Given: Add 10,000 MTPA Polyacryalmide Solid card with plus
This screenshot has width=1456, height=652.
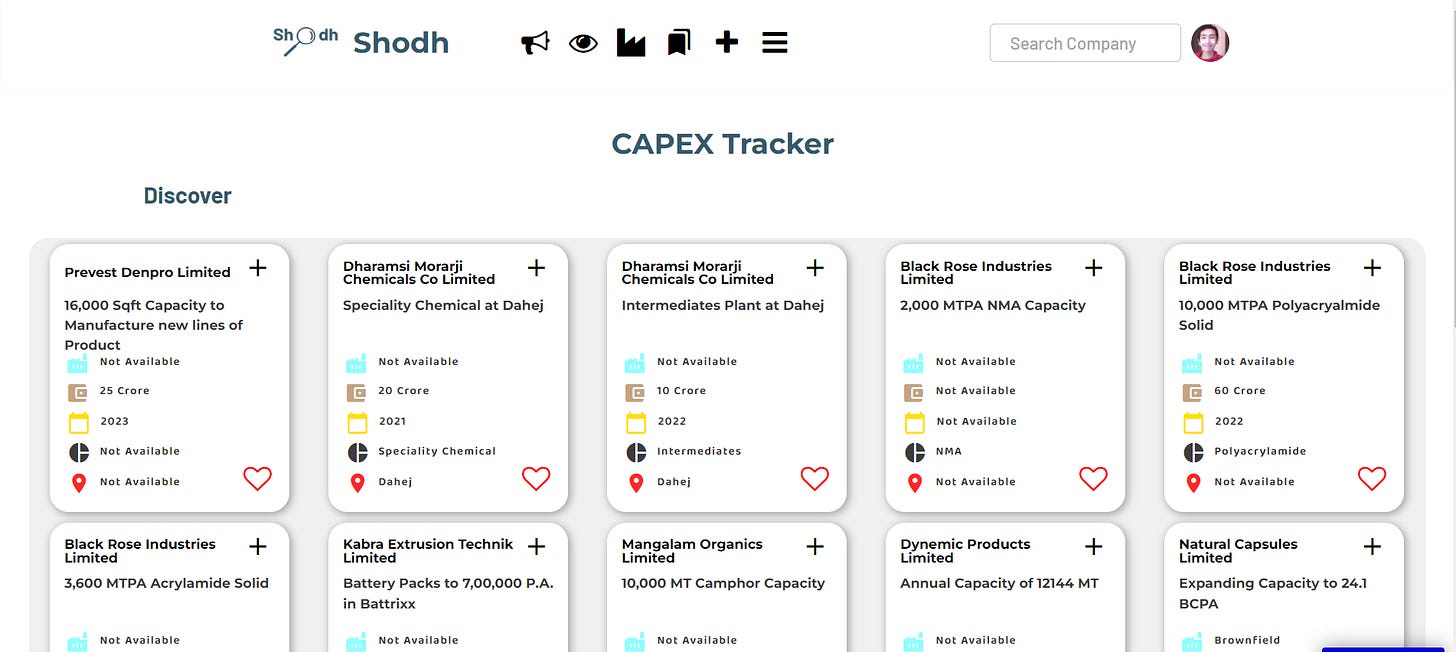Looking at the screenshot, I should 1373,267.
